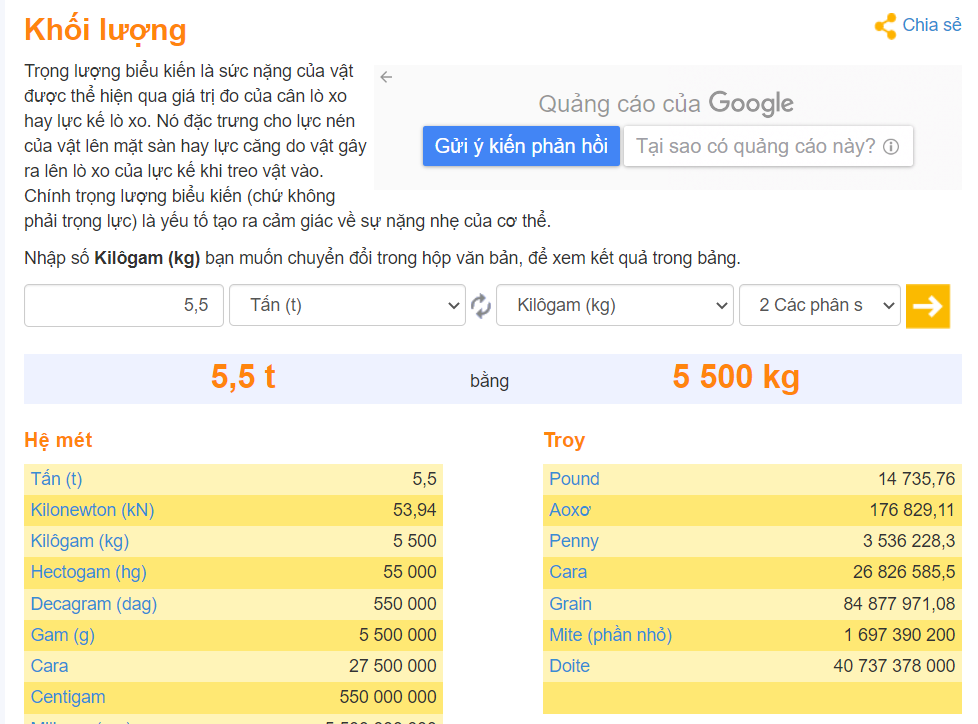Open the 'Gam (g)' unit link

61,634
